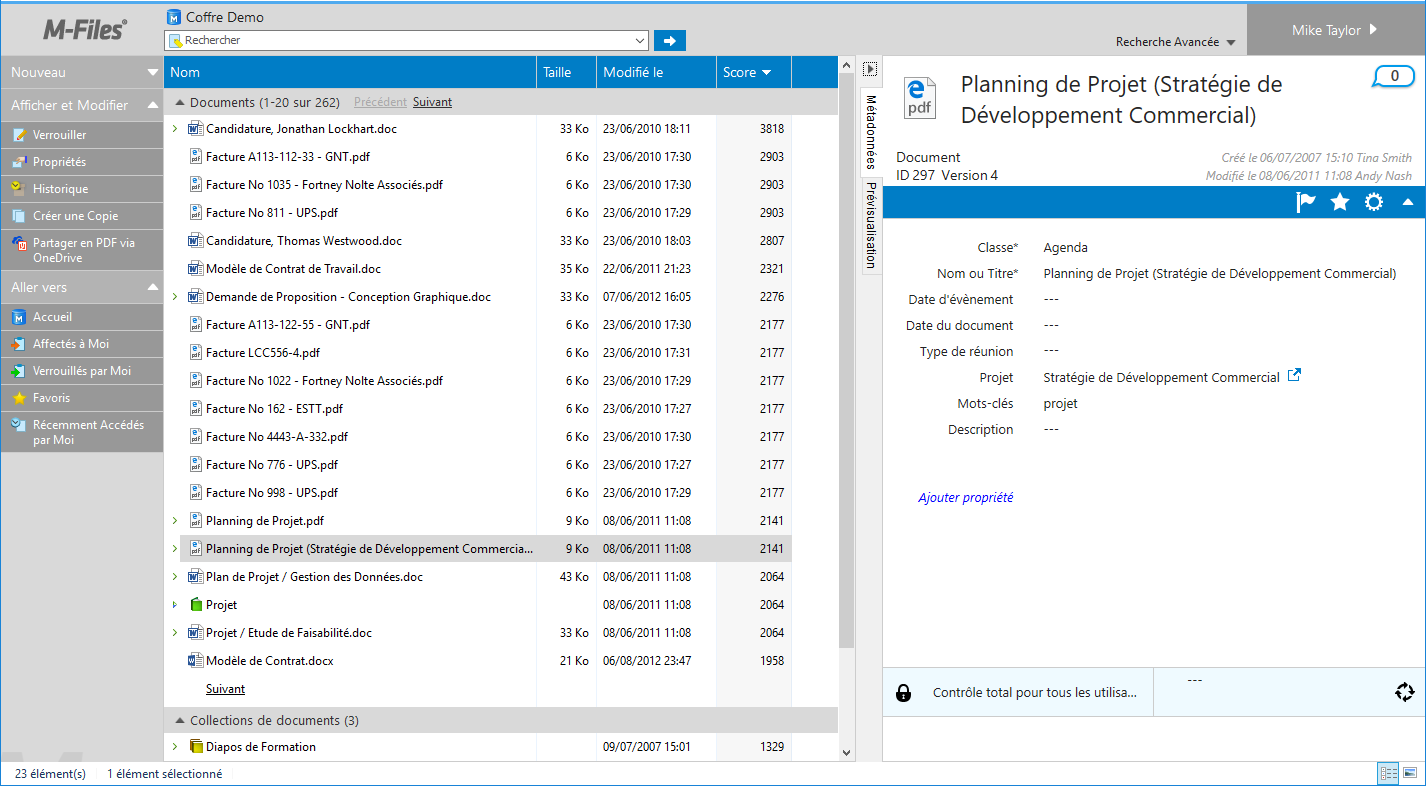Switch to details list view icon

[1388, 773]
